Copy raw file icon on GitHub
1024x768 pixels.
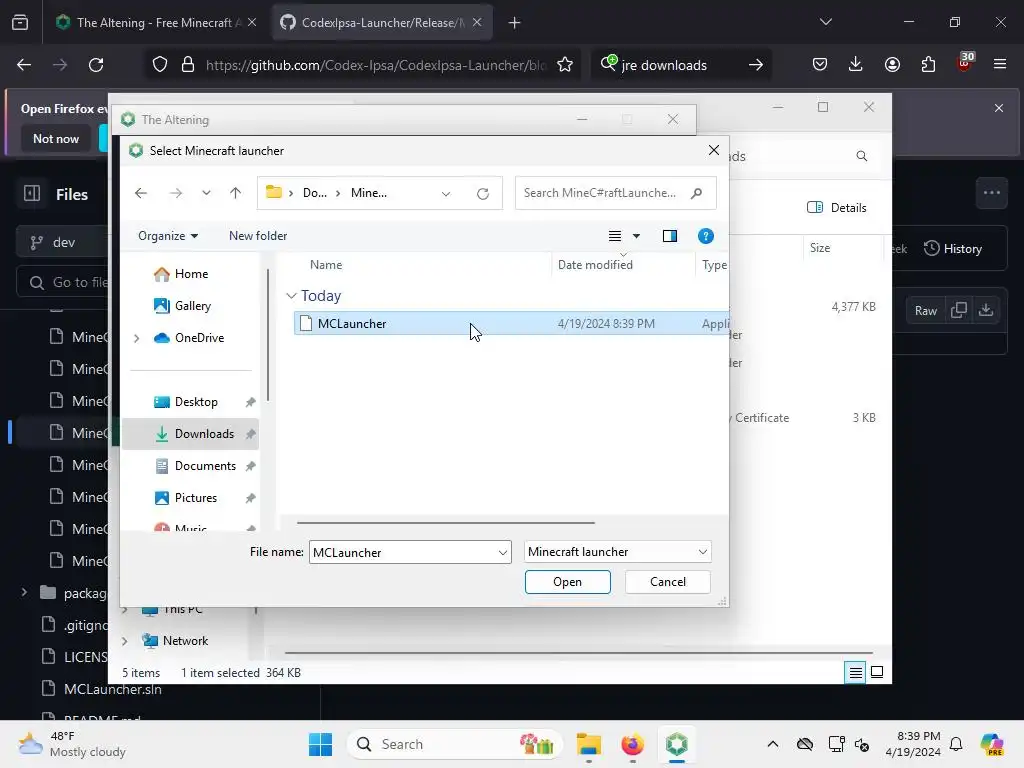click(x=959, y=310)
